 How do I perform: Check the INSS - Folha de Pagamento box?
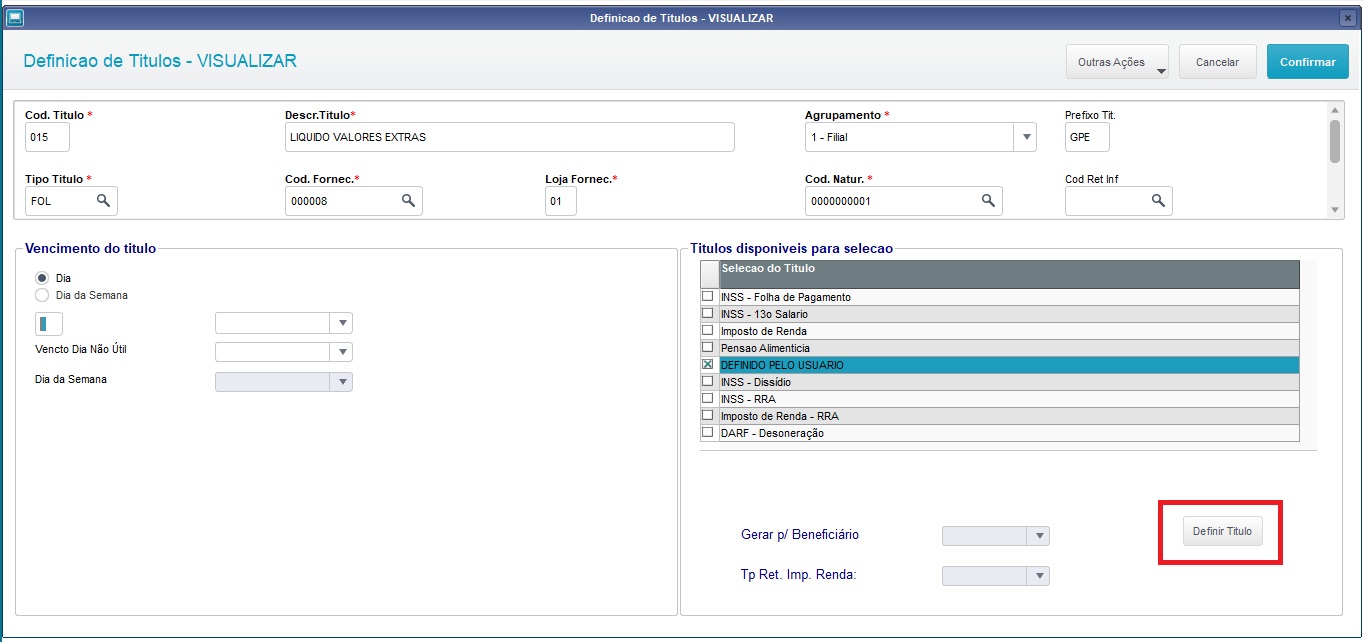[708, 297]
